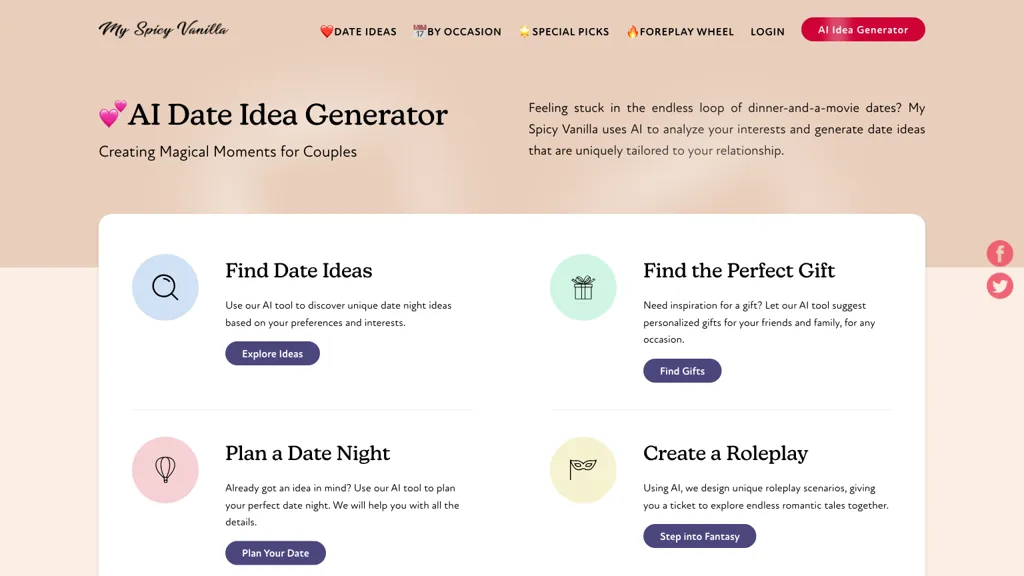
Task: Share the page on Twitter
Action: point(1000,286)
